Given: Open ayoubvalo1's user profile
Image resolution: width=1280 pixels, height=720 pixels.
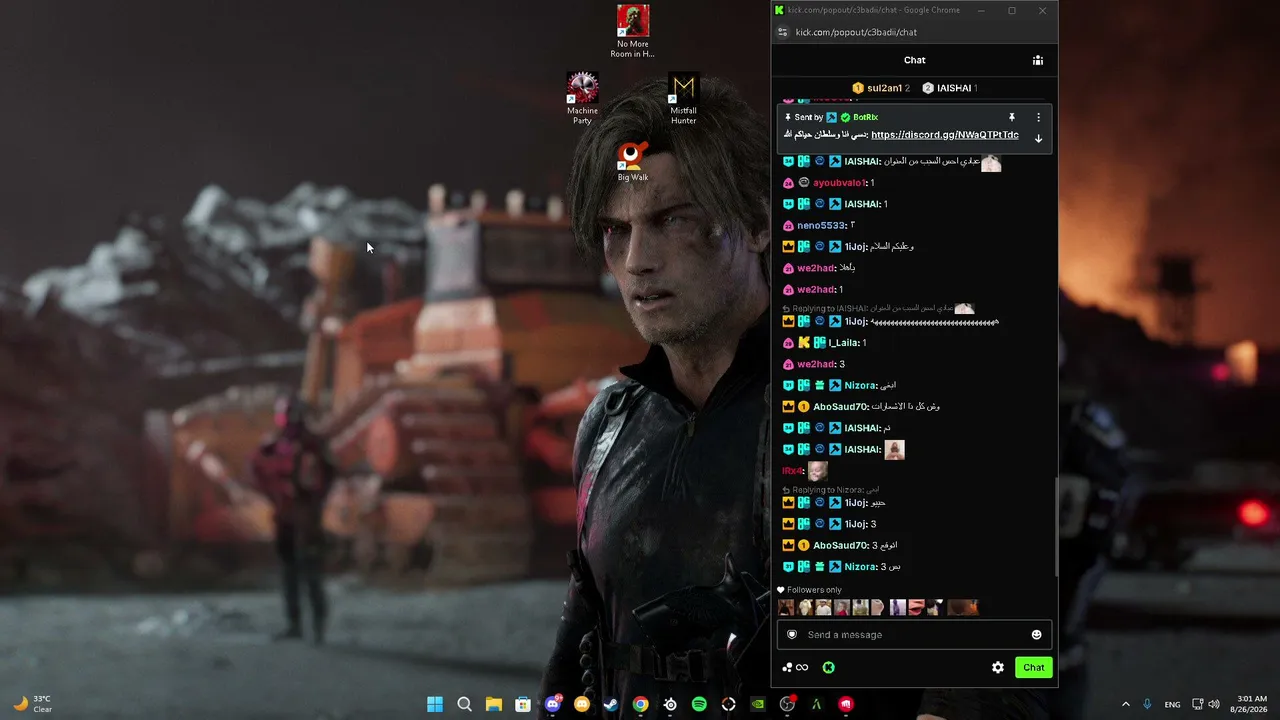Looking at the screenshot, I should [838, 183].
